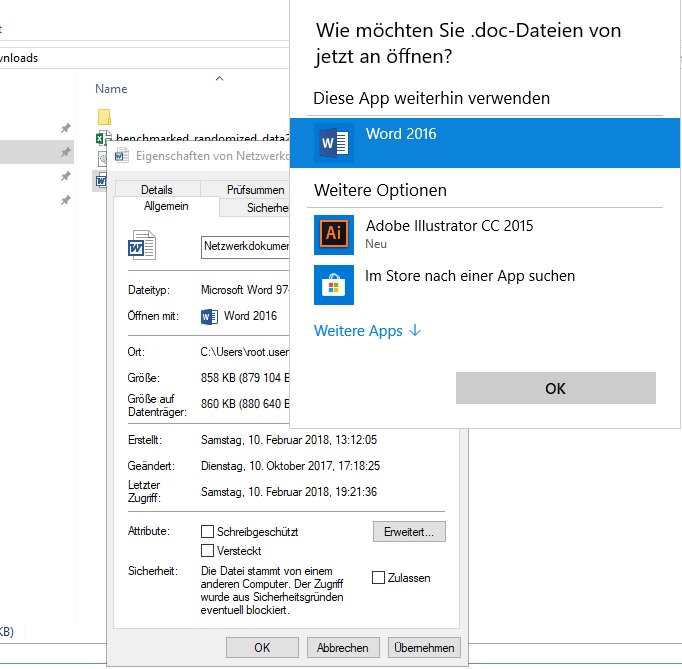Switch to the Details tab
This screenshot has width=682, height=669.
tap(157, 190)
